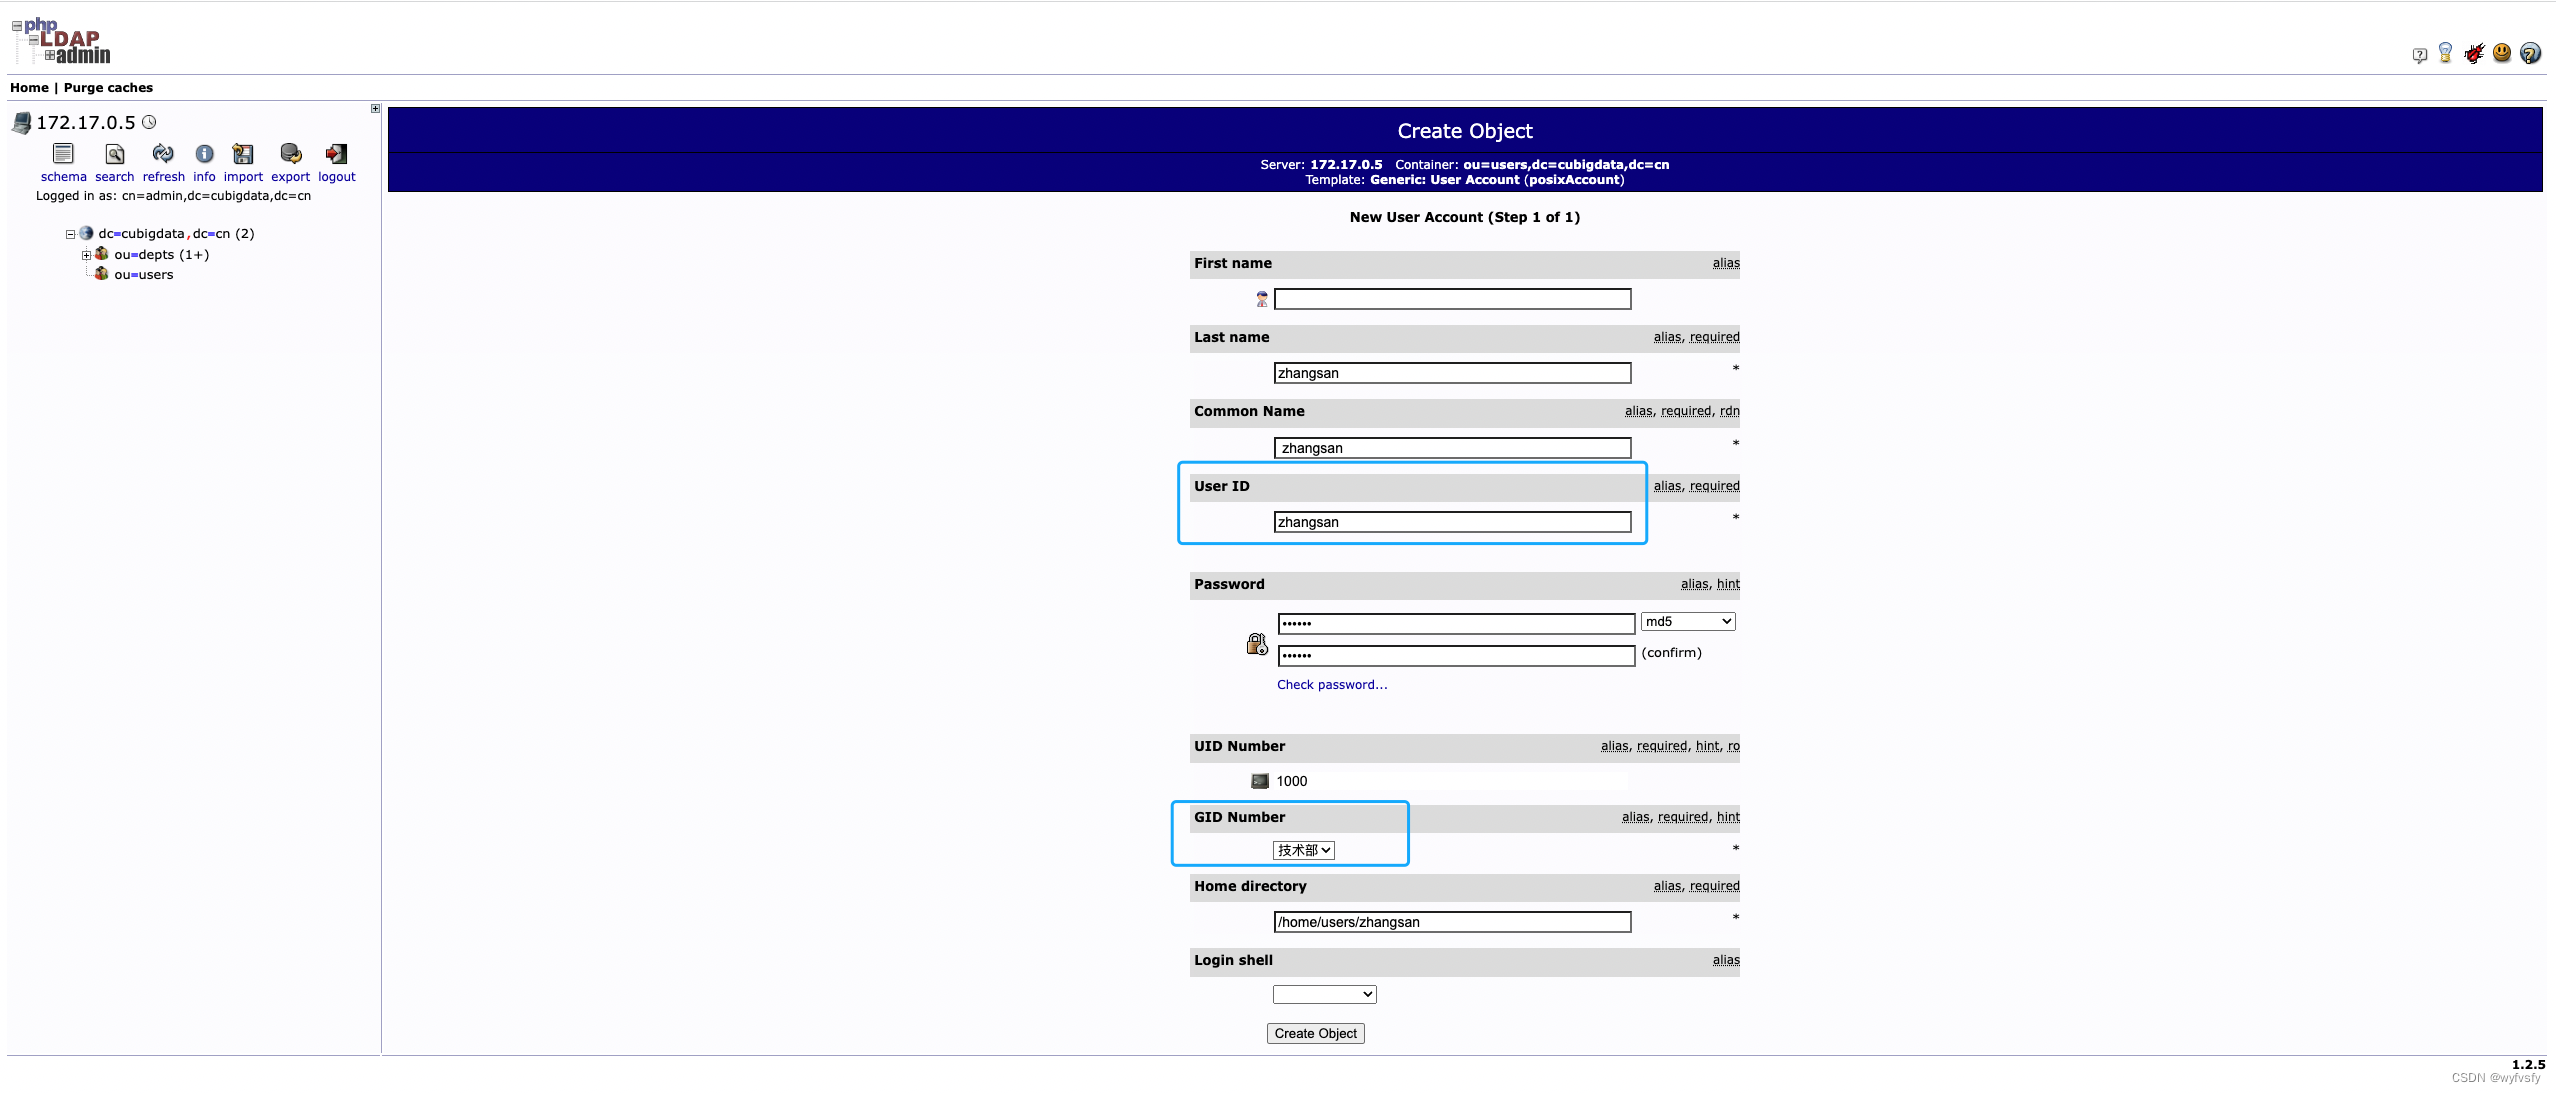Click the Create Object button
Viewport: 2556px width, 1094px height.
point(1315,1032)
